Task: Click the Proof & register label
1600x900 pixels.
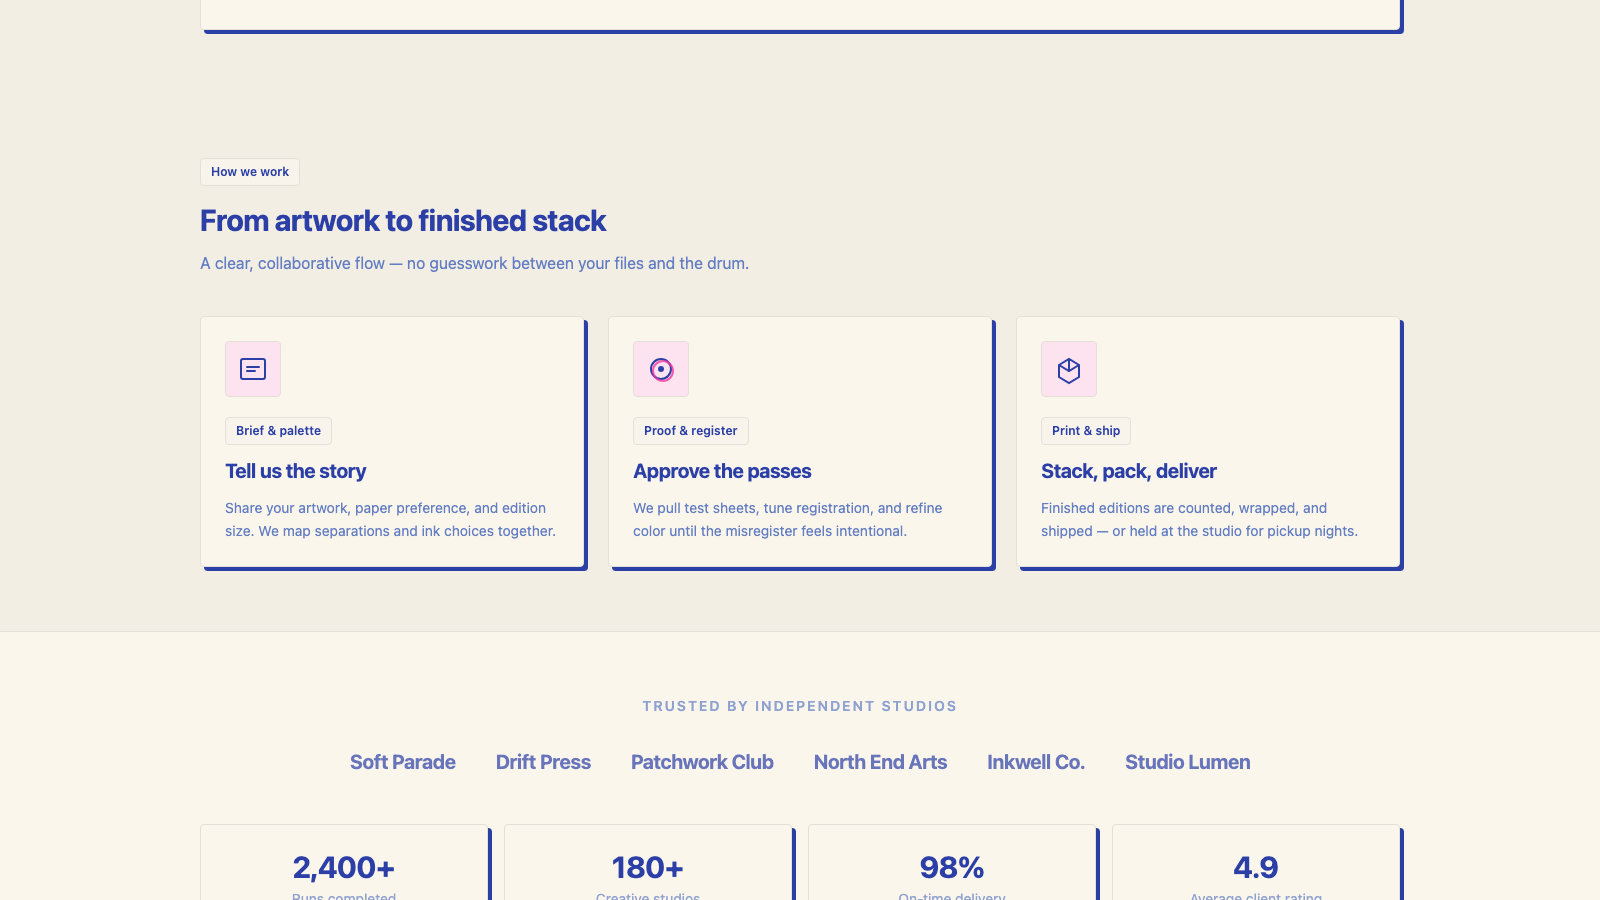Action: [690, 431]
